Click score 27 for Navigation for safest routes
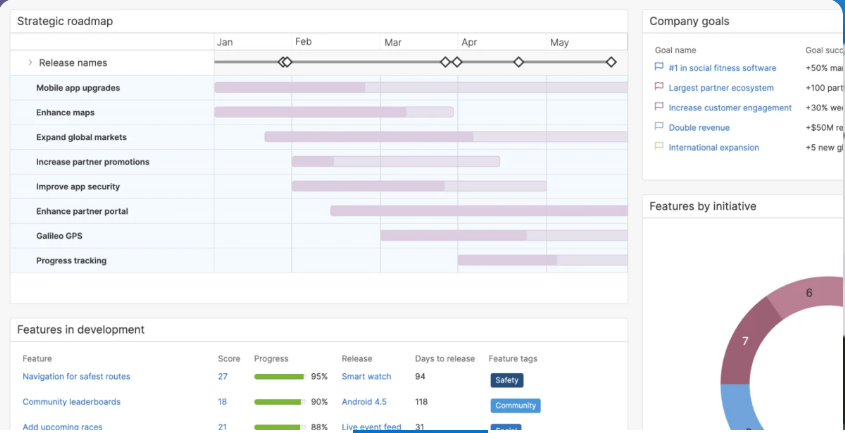Image resolution: width=845 pixels, height=433 pixels. coord(223,376)
